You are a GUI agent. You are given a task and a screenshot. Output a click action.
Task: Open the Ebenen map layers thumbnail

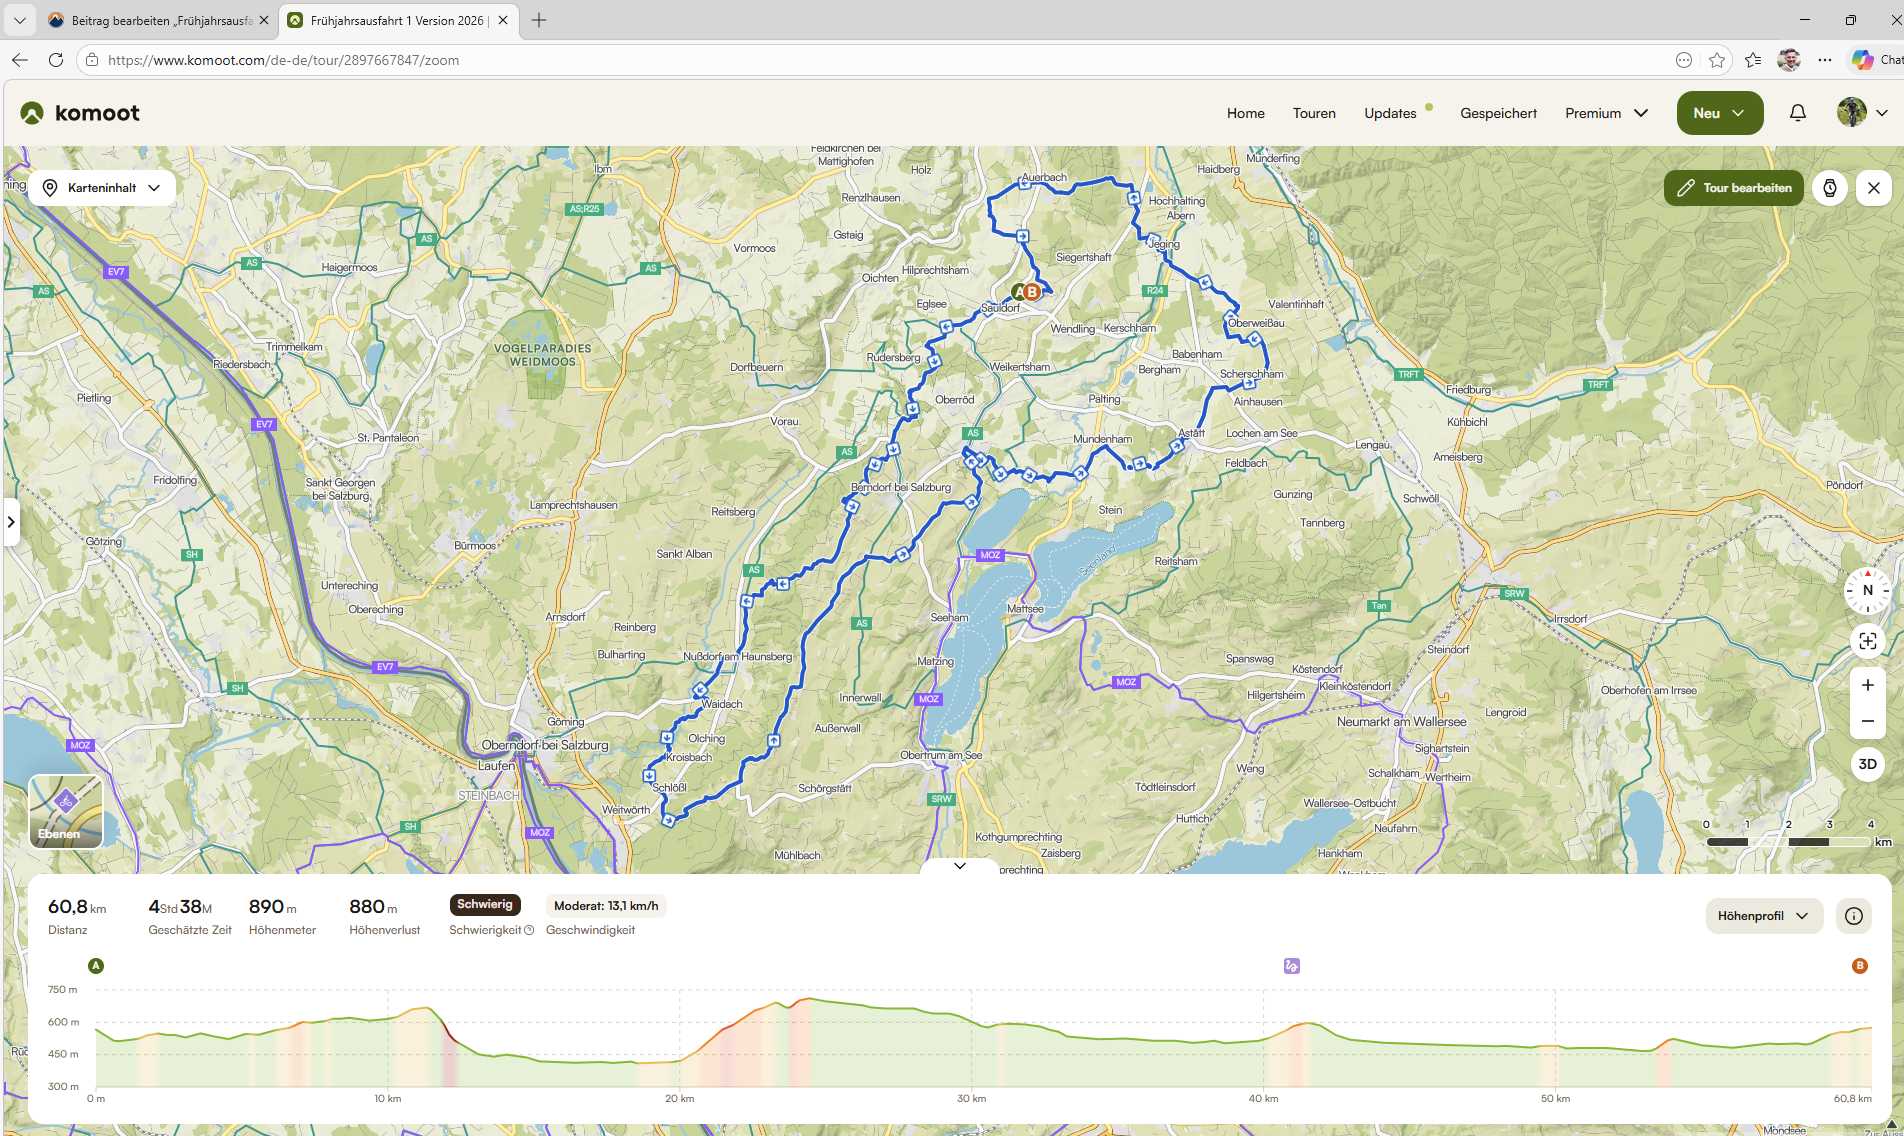[x=66, y=811]
